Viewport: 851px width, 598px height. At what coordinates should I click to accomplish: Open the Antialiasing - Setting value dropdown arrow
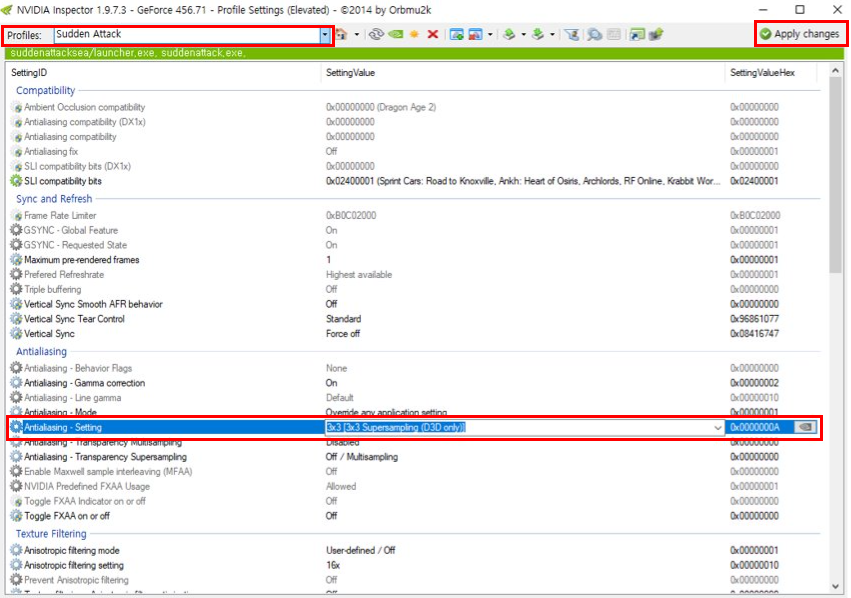coord(717,428)
